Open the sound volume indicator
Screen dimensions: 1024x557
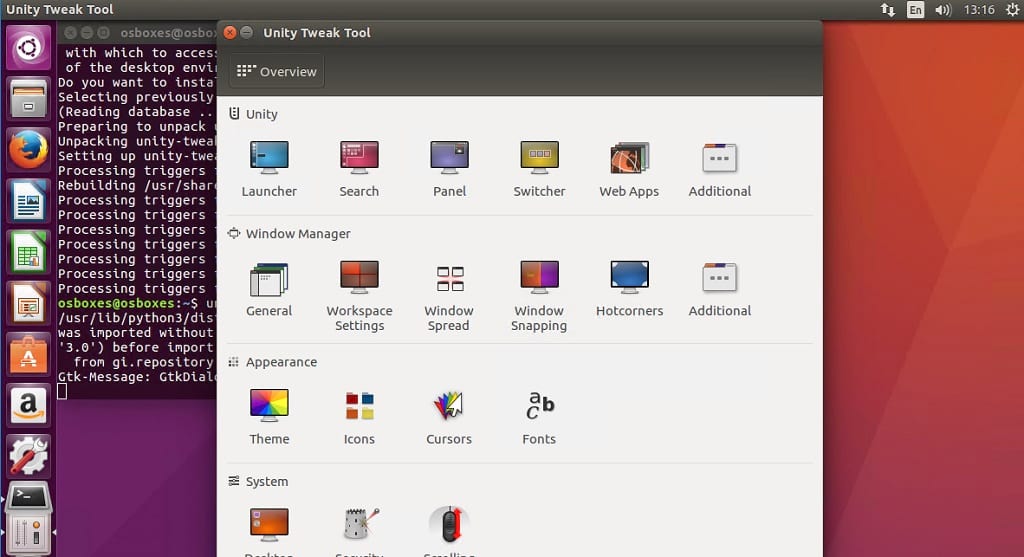pyautogui.click(x=943, y=10)
